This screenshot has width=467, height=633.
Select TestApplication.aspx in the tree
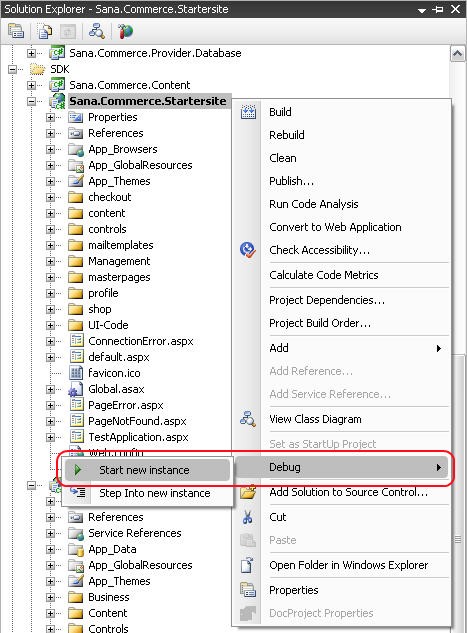[x=138, y=437]
